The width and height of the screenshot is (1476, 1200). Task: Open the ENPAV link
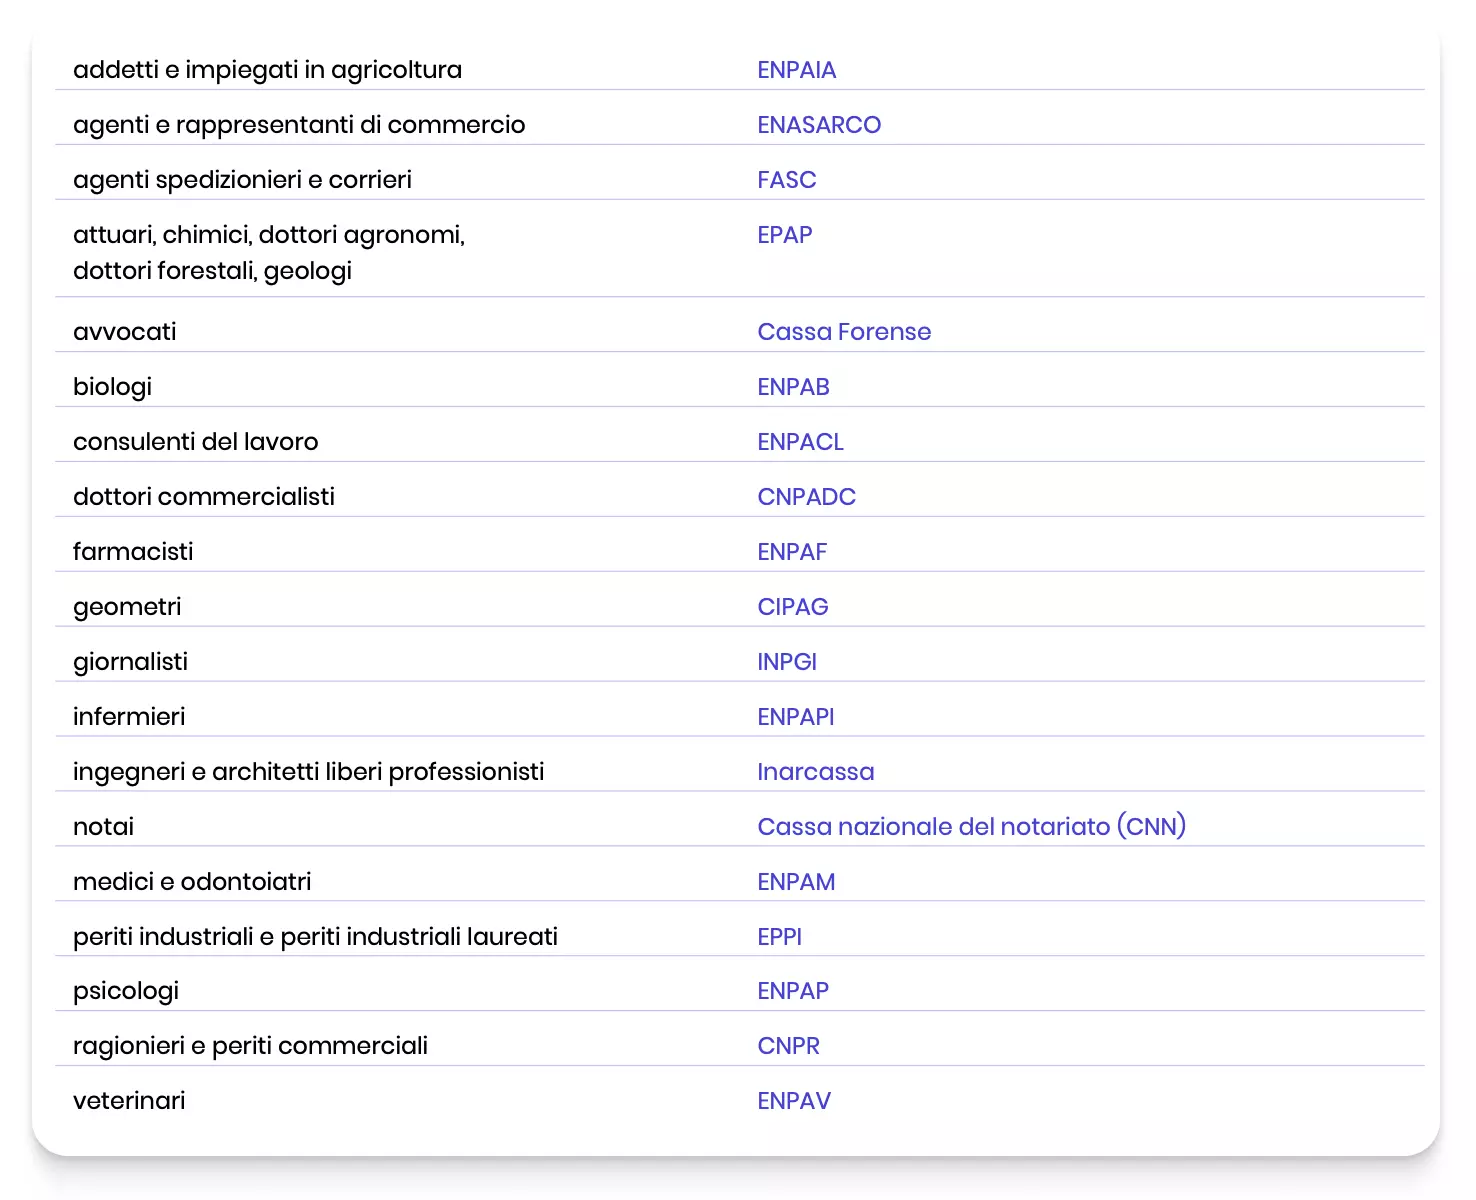tap(794, 1101)
